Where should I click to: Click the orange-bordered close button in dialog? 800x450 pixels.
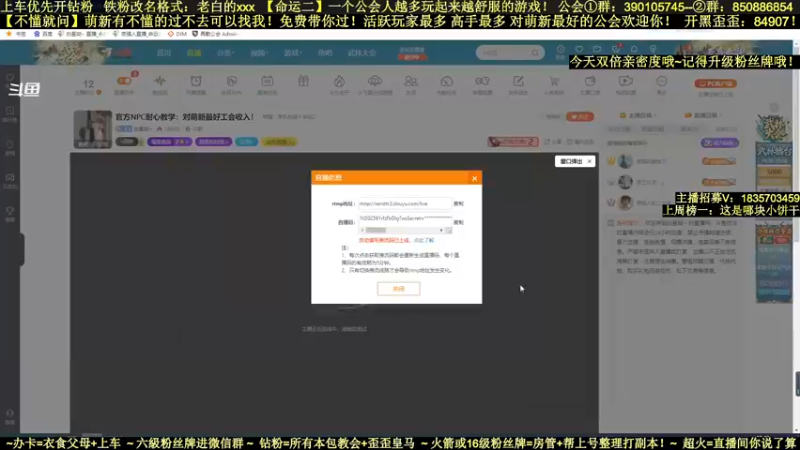point(398,289)
